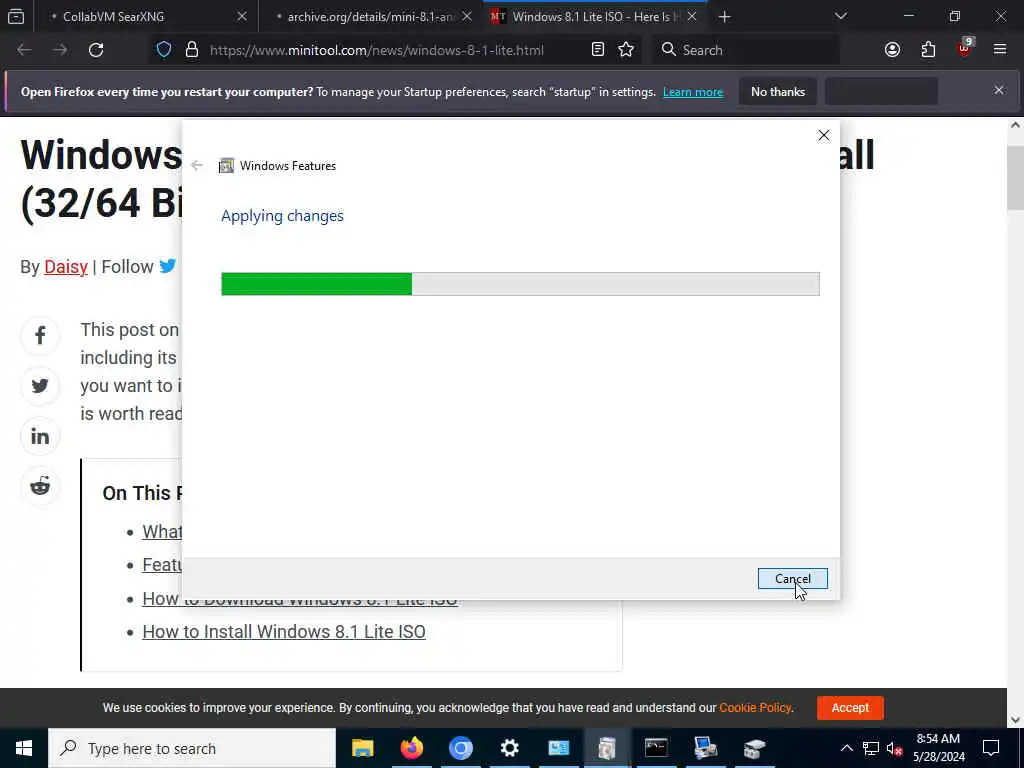Screen dimensions: 1024x768
Task: Go back to the previous page
Action: (x=24, y=50)
